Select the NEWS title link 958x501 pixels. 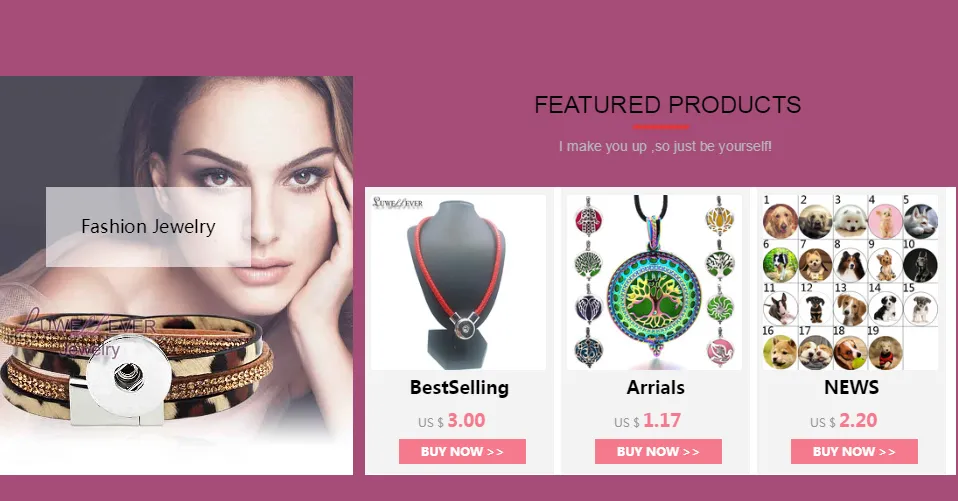point(852,387)
